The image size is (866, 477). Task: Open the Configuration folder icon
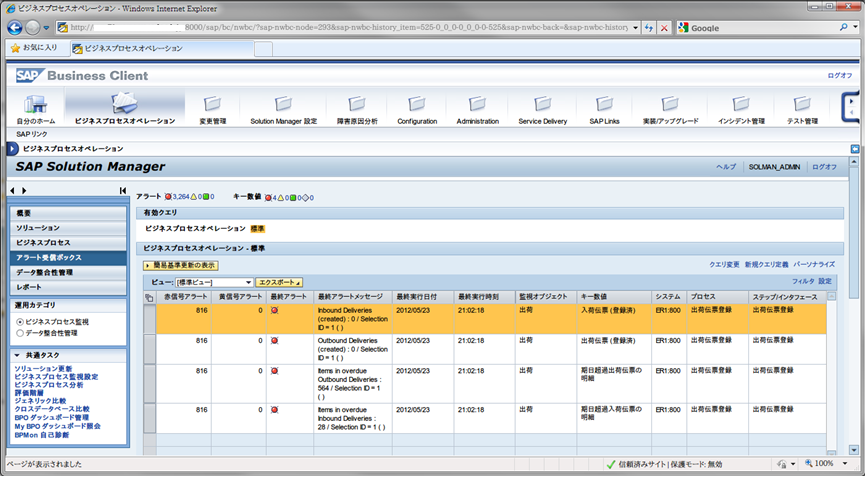click(x=417, y=103)
